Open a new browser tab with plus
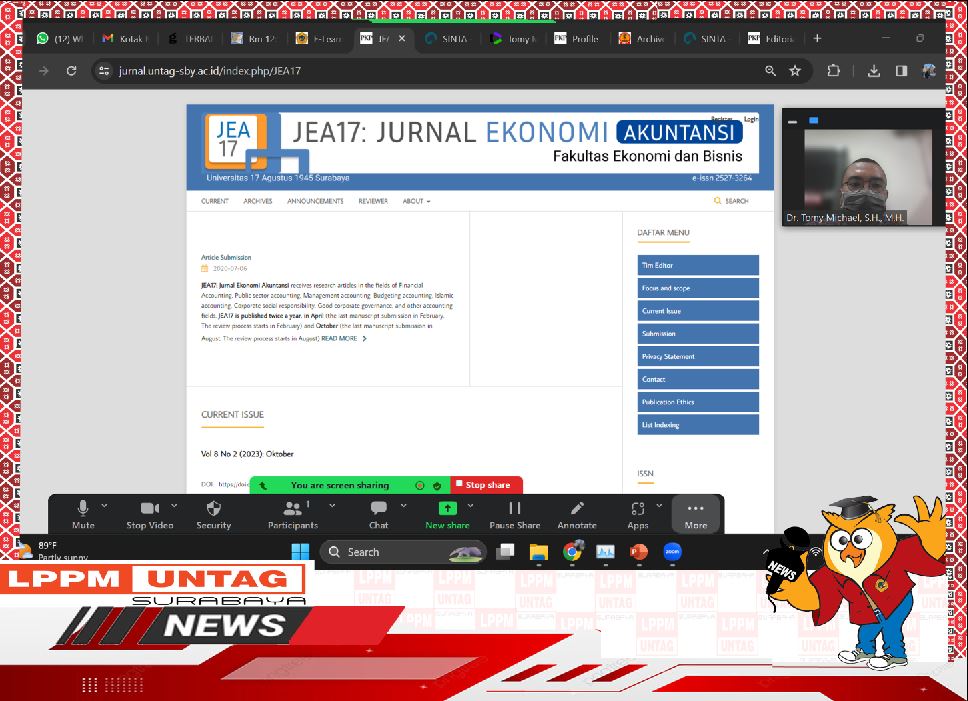 (817, 38)
